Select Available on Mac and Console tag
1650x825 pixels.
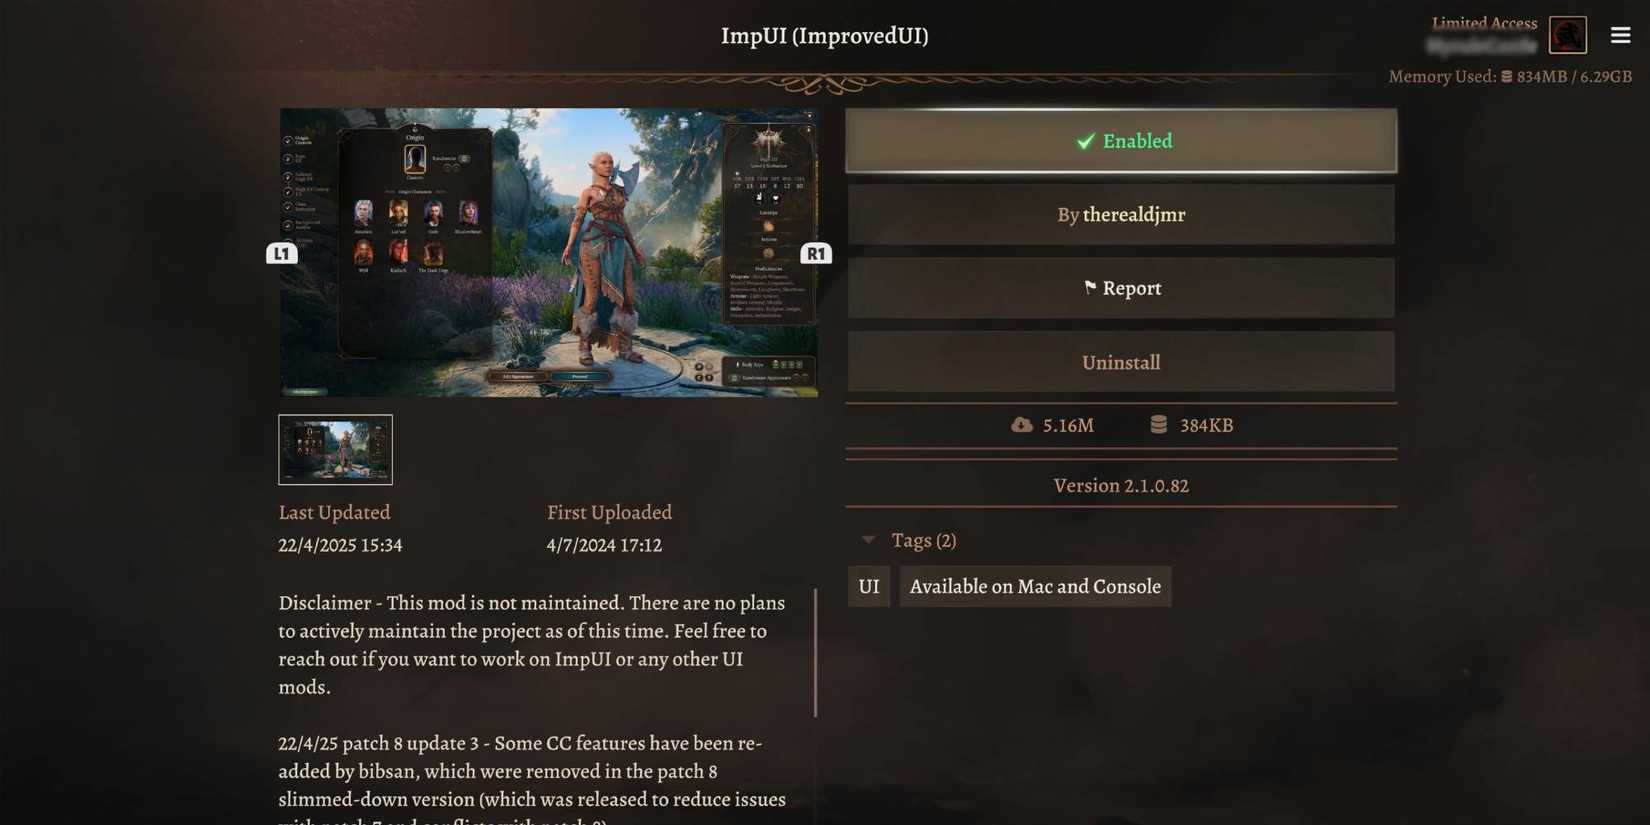tap(1035, 586)
